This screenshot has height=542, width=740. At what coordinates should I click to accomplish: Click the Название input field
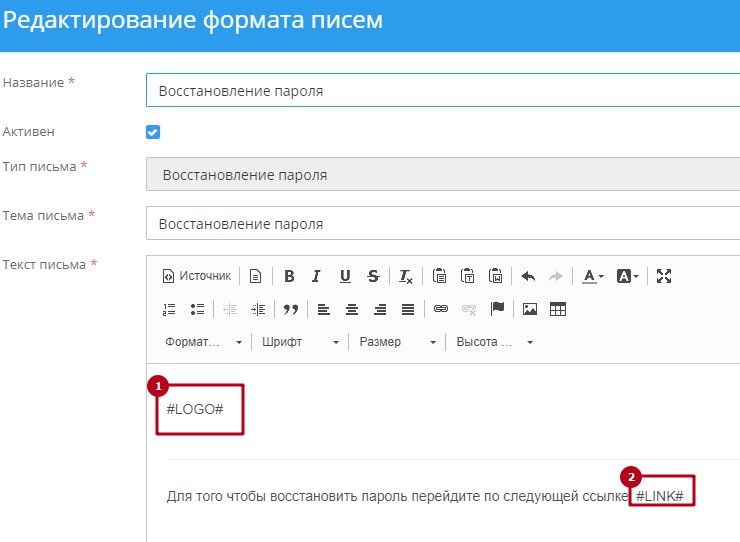tap(443, 90)
